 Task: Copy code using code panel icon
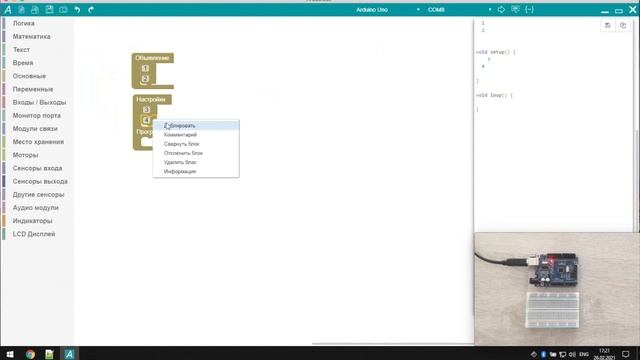click(x=623, y=25)
